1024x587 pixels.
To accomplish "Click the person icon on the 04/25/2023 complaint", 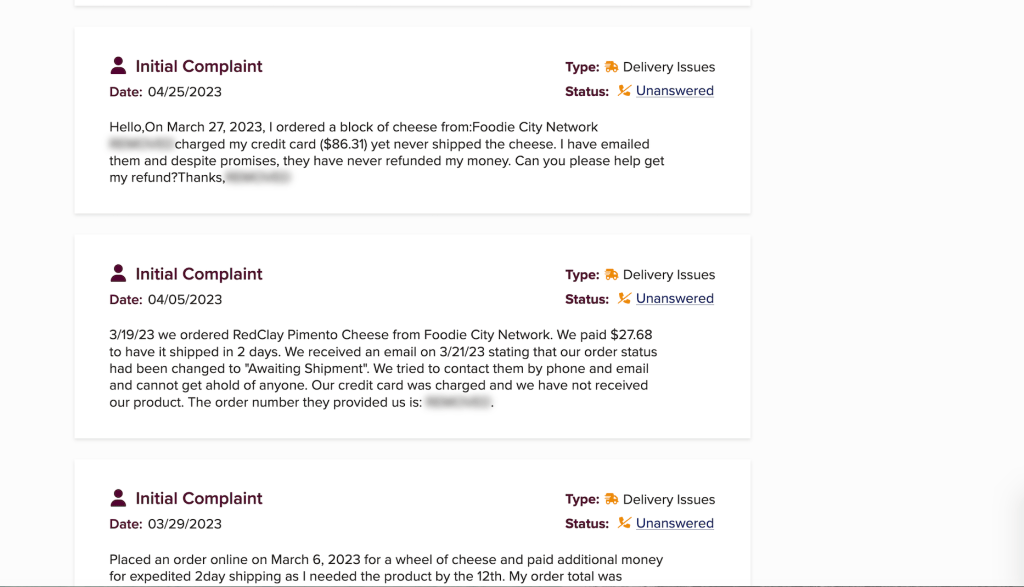I will pyautogui.click(x=119, y=66).
